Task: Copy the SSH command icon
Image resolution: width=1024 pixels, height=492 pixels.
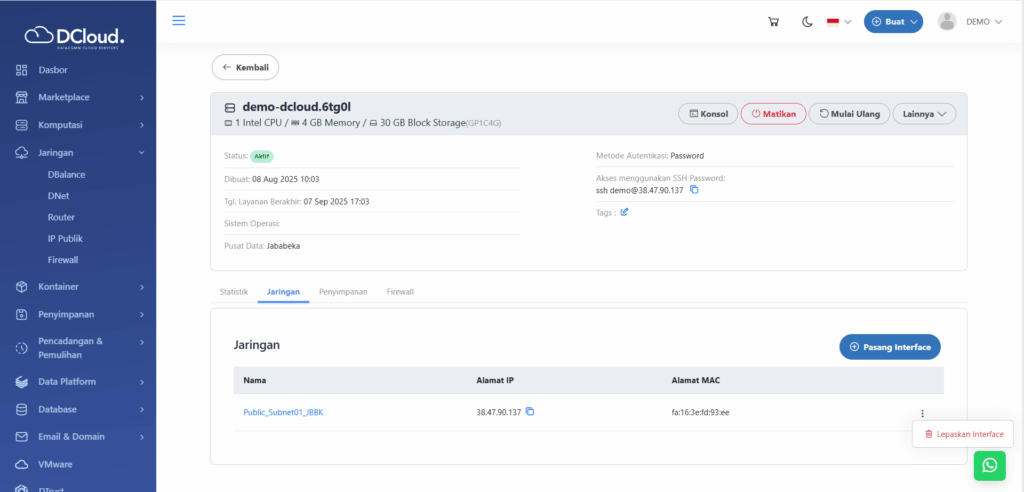Action: (694, 190)
